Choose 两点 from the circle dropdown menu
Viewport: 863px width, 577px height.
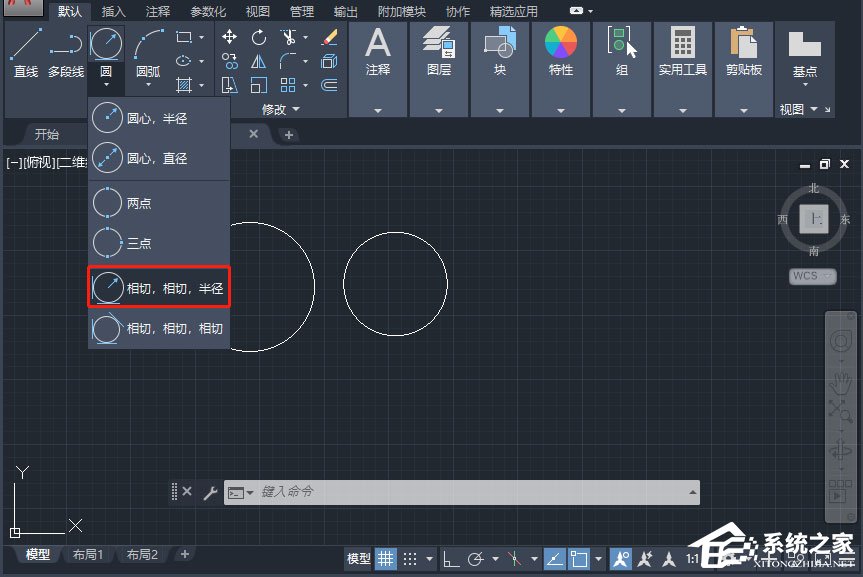click(x=157, y=202)
